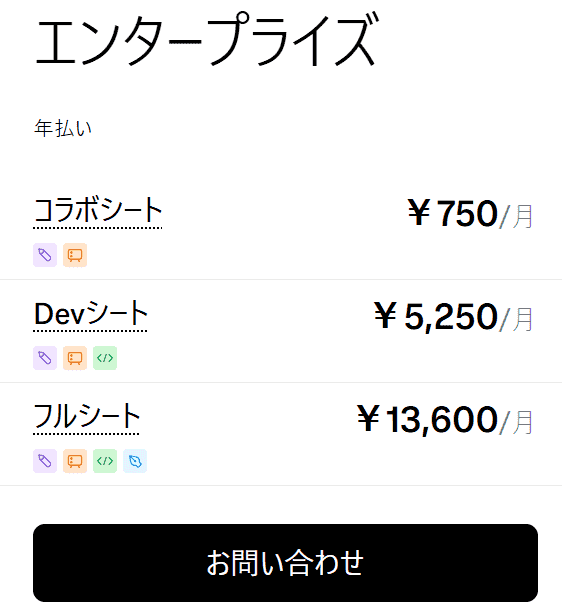The width and height of the screenshot is (562, 615).
Task: Click the blue pen-tool Design icon under フルシート
Action: click(x=135, y=461)
